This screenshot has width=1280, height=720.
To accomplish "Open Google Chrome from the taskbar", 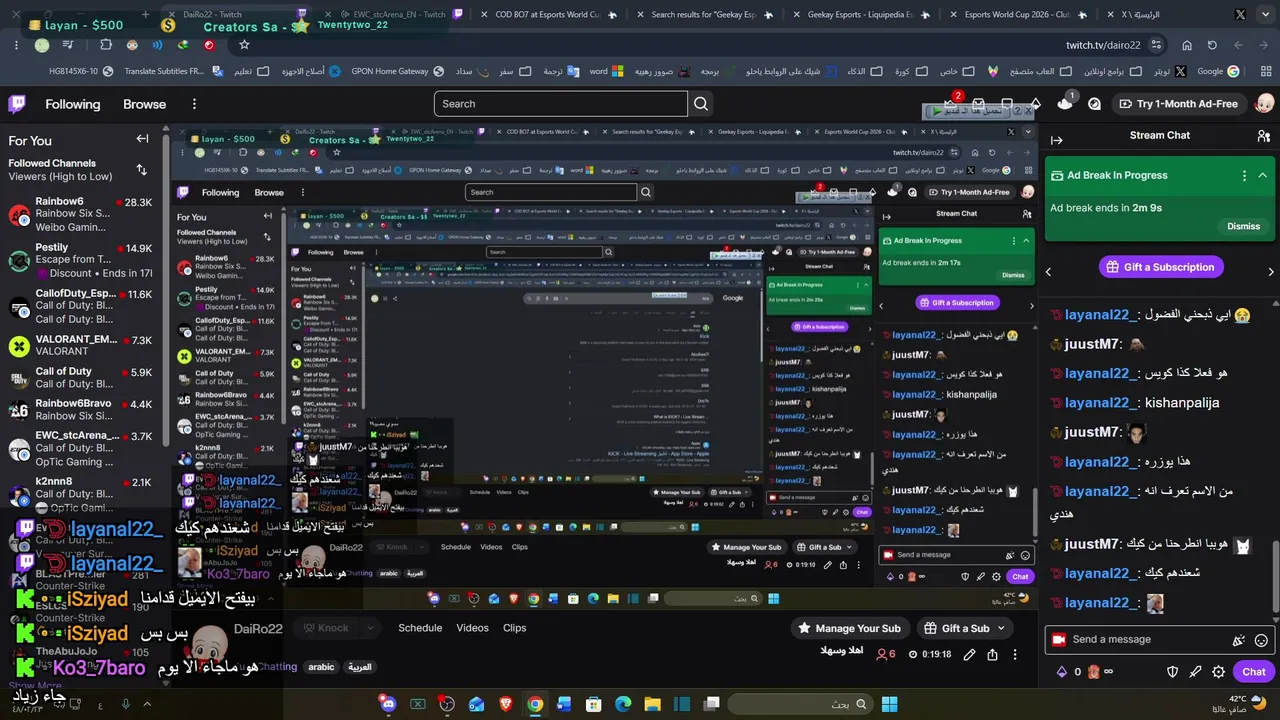I will click(535, 704).
